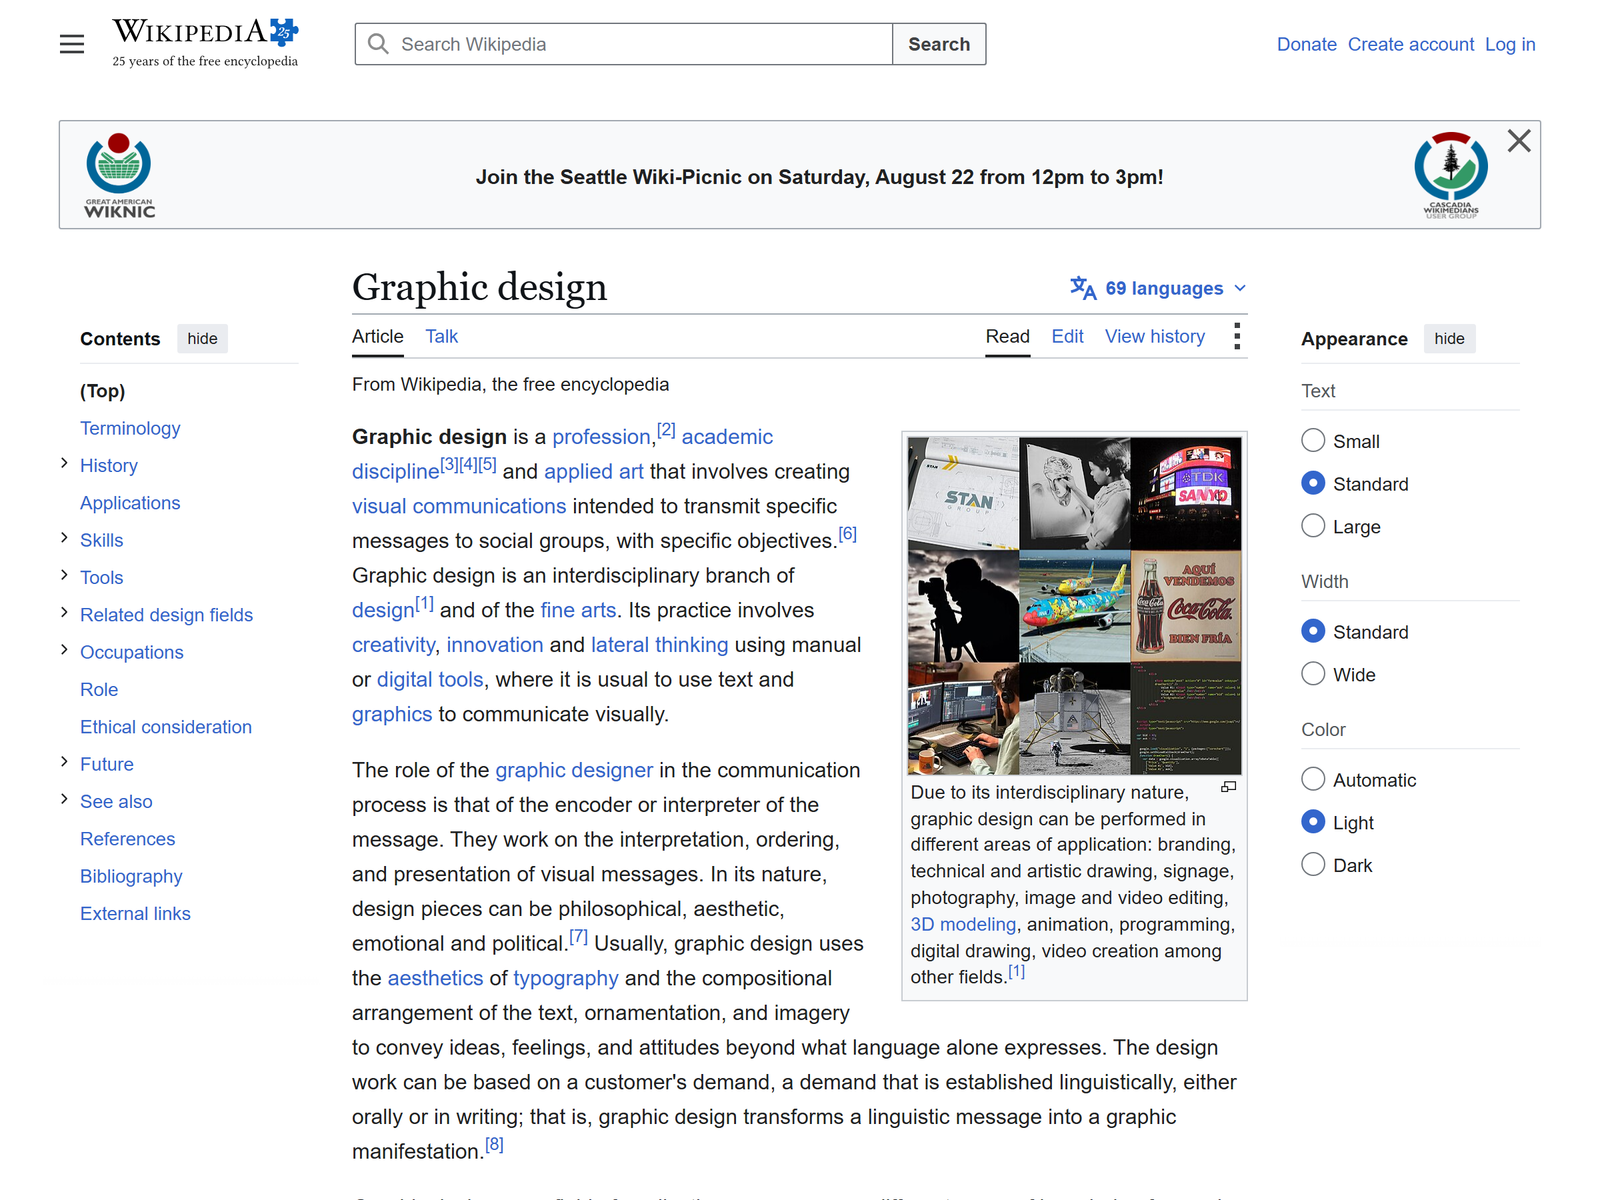Select Standard text size
The image size is (1600, 1200).
coord(1313,483)
